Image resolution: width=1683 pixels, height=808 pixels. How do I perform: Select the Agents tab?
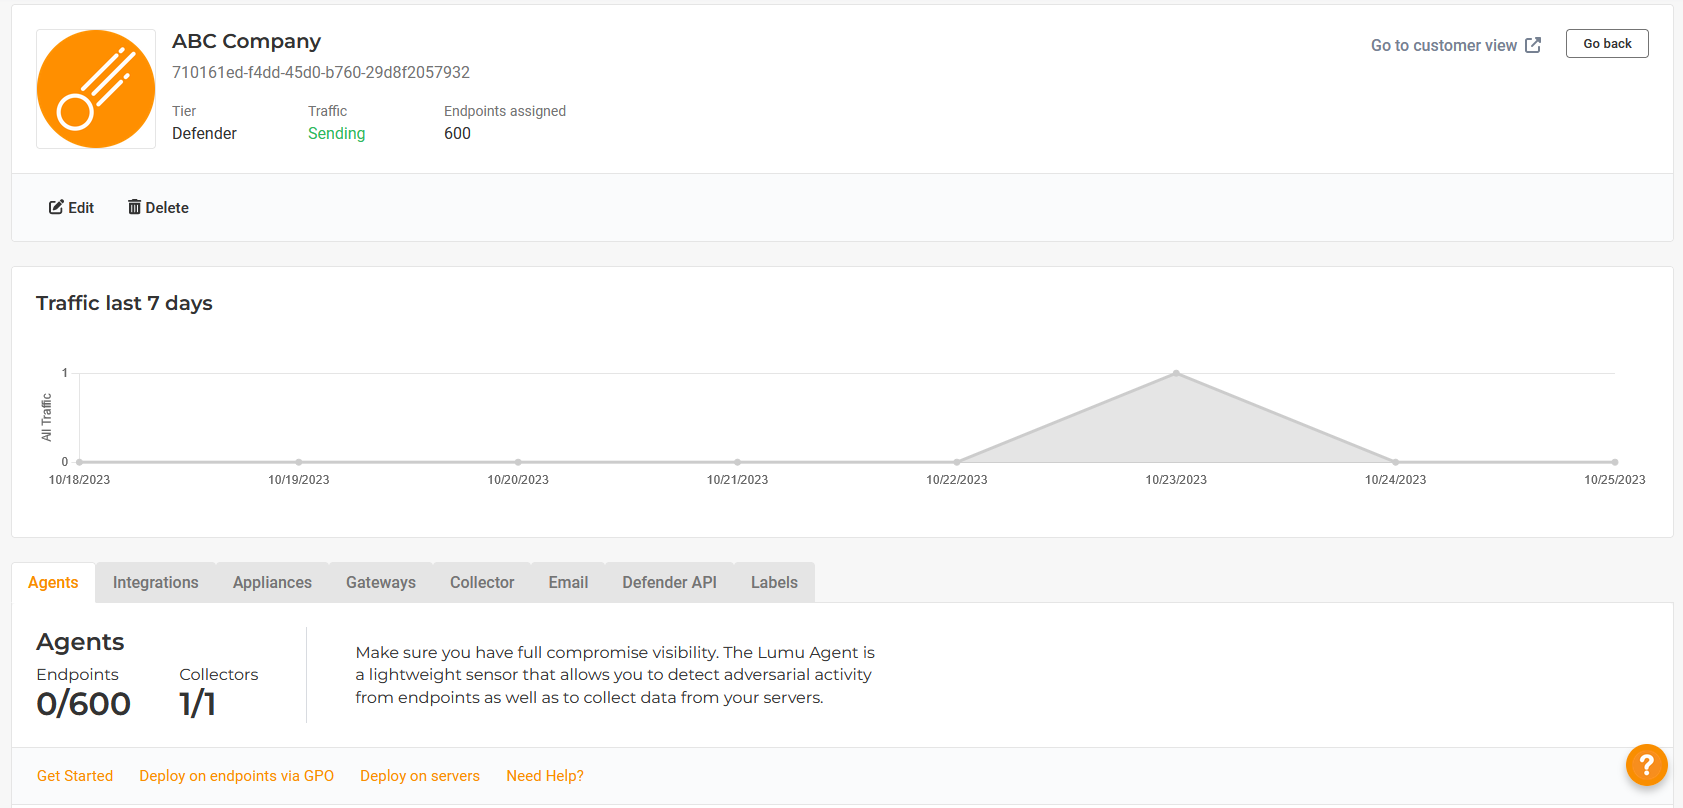tap(53, 583)
